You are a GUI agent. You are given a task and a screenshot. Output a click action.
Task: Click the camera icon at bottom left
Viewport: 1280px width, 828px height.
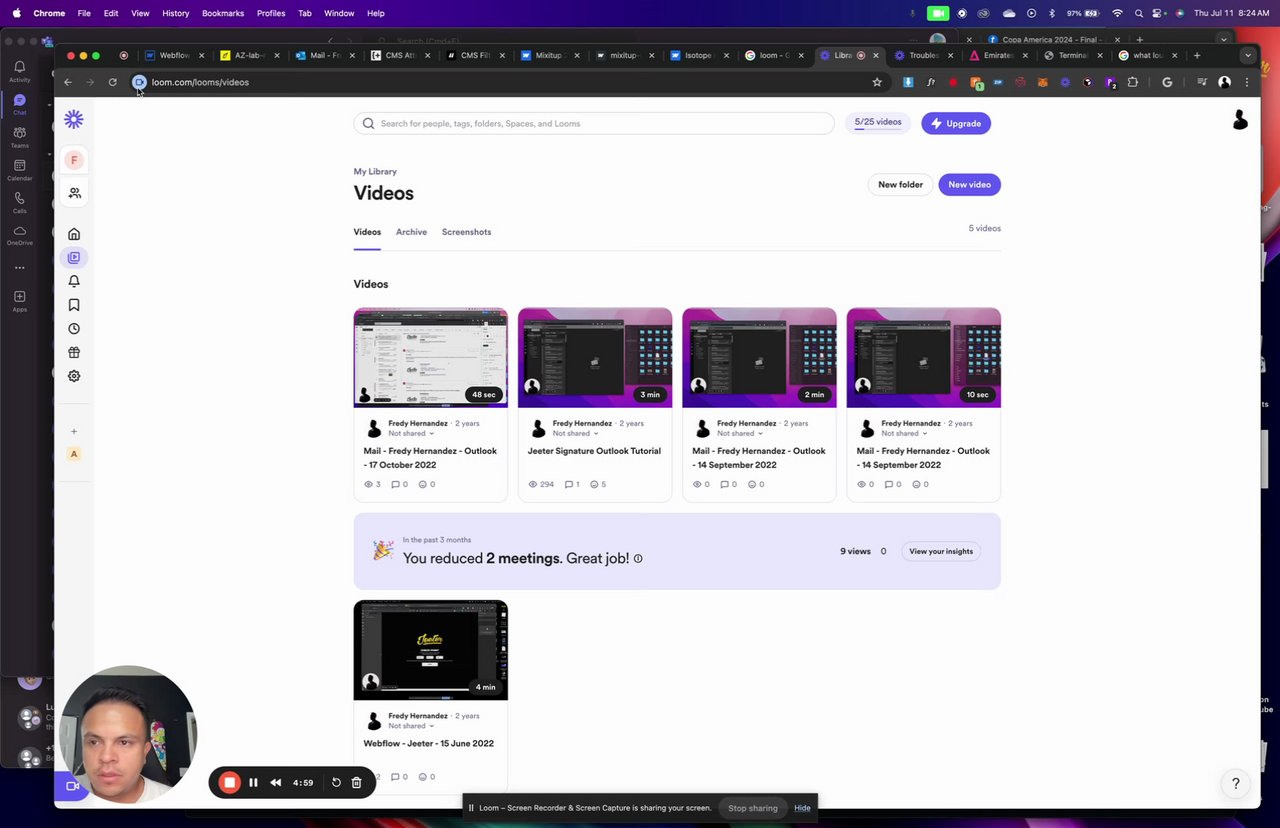pos(72,786)
